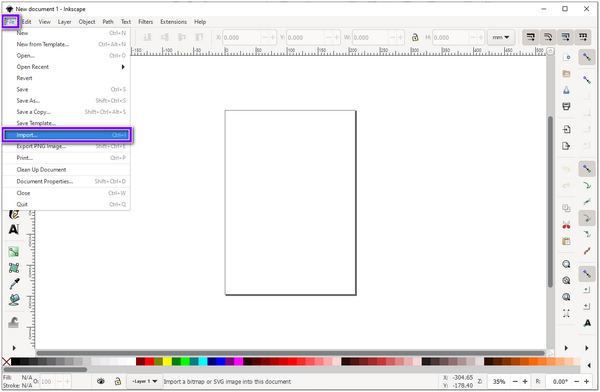The image size is (600, 392).
Task: Click the Zoom fit corners icon
Action: 566,314
